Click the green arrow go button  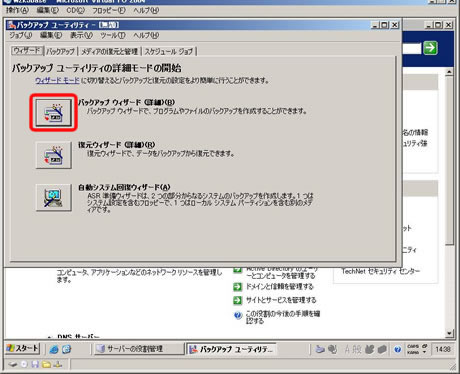pyautogui.click(x=430, y=48)
